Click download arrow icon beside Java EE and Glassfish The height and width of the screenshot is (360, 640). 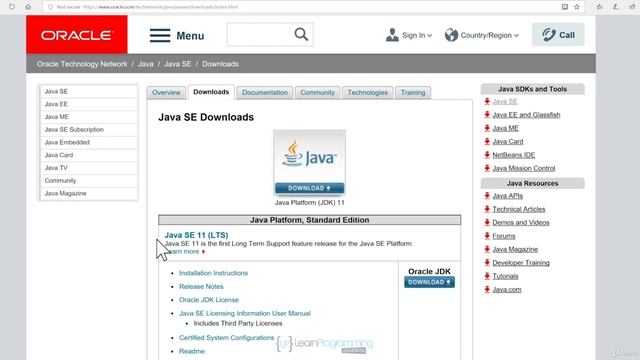click(487, 115)
